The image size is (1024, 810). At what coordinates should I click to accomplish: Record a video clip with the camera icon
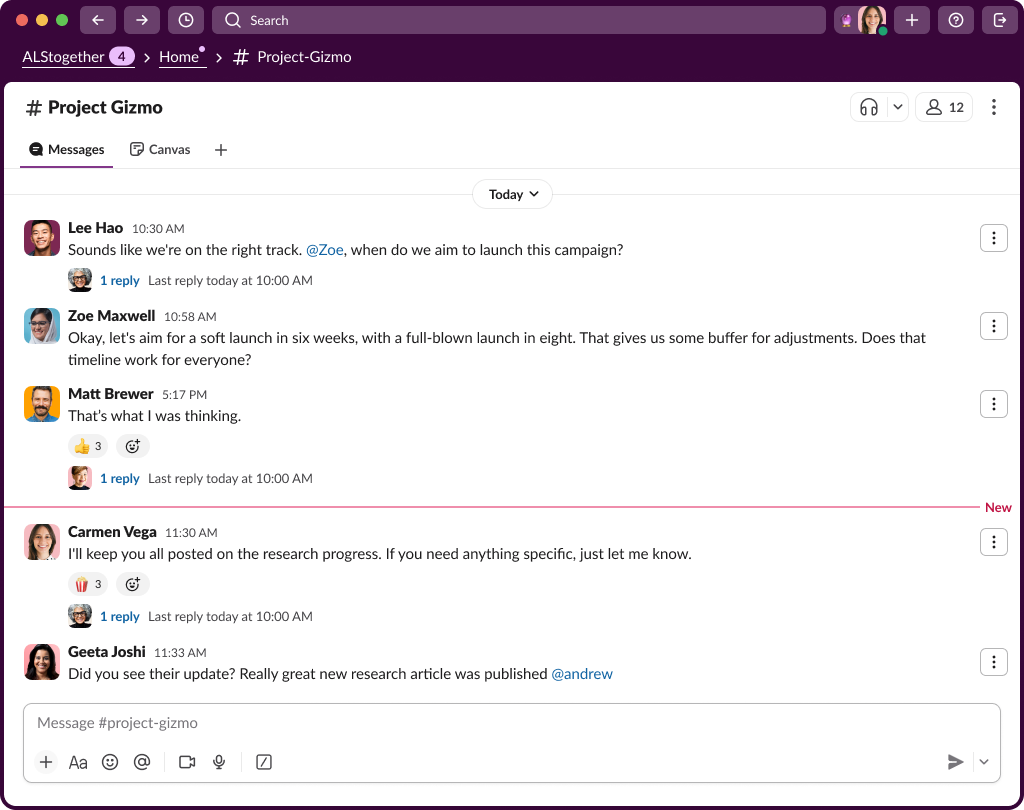coord(187,762)
